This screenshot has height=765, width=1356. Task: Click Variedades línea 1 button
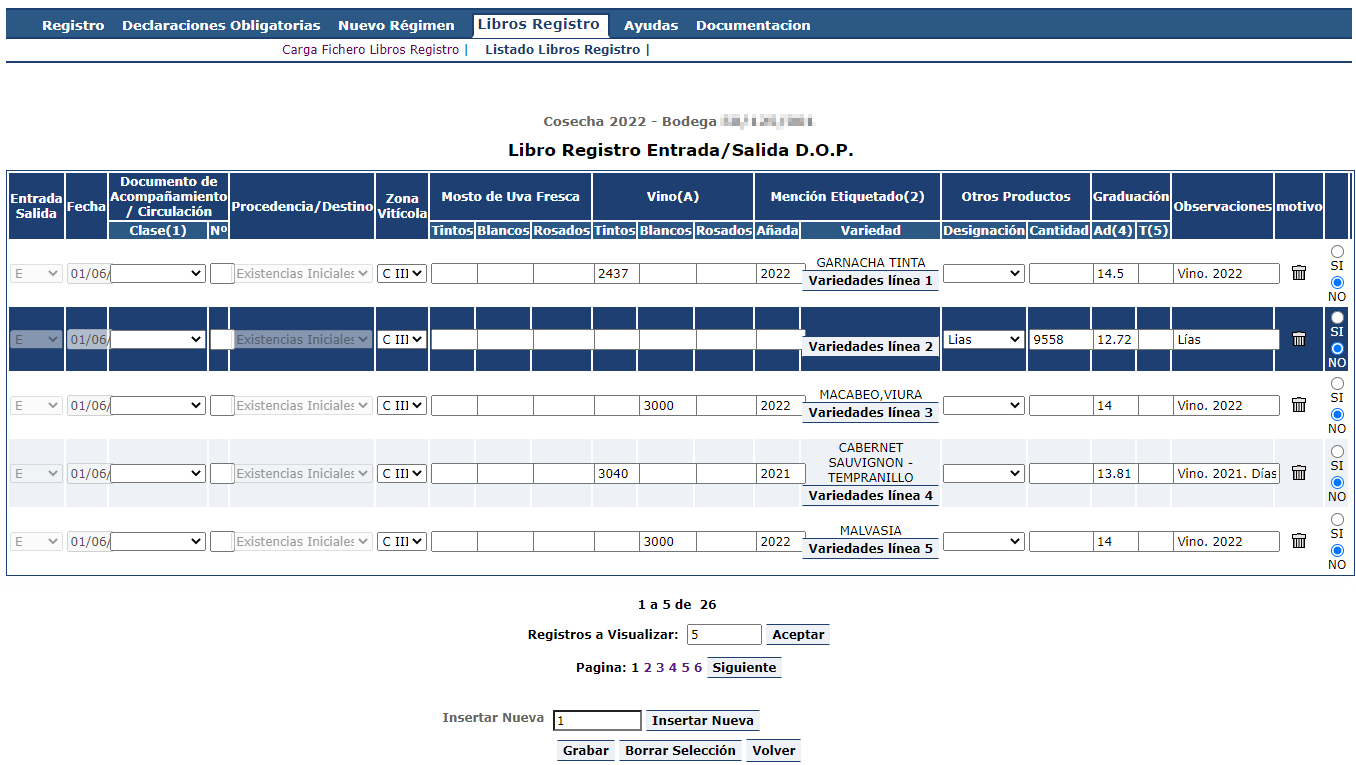pos(871,281)
